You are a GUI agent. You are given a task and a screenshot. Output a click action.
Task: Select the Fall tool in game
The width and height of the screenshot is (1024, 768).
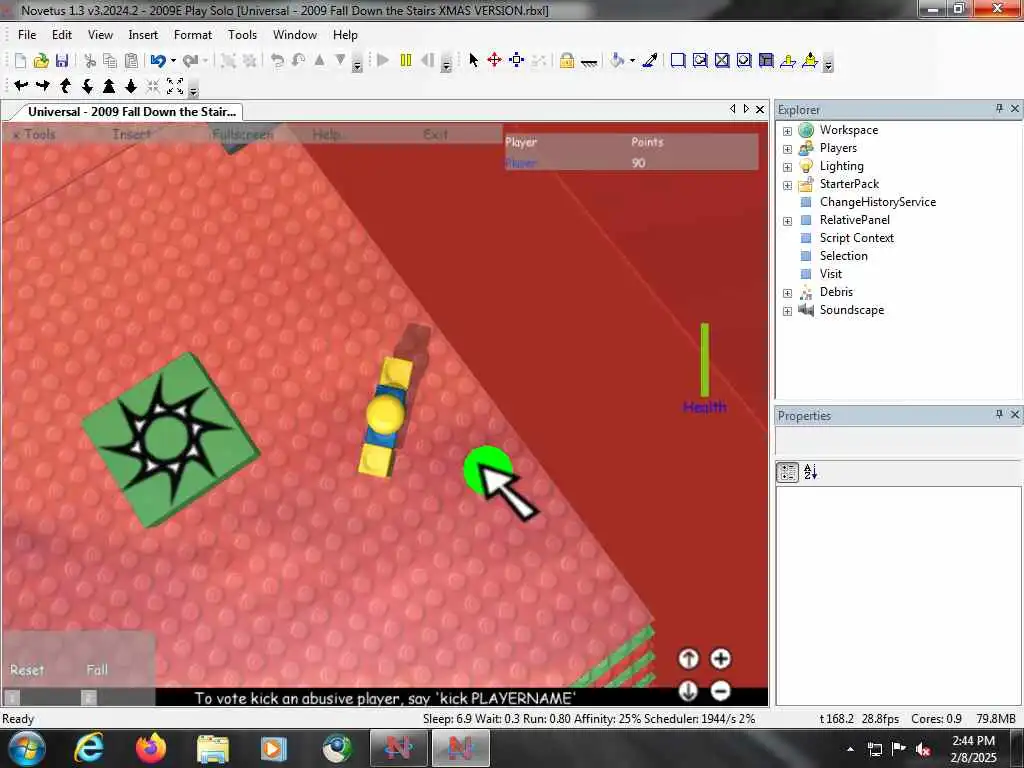[x=97, y=670]
